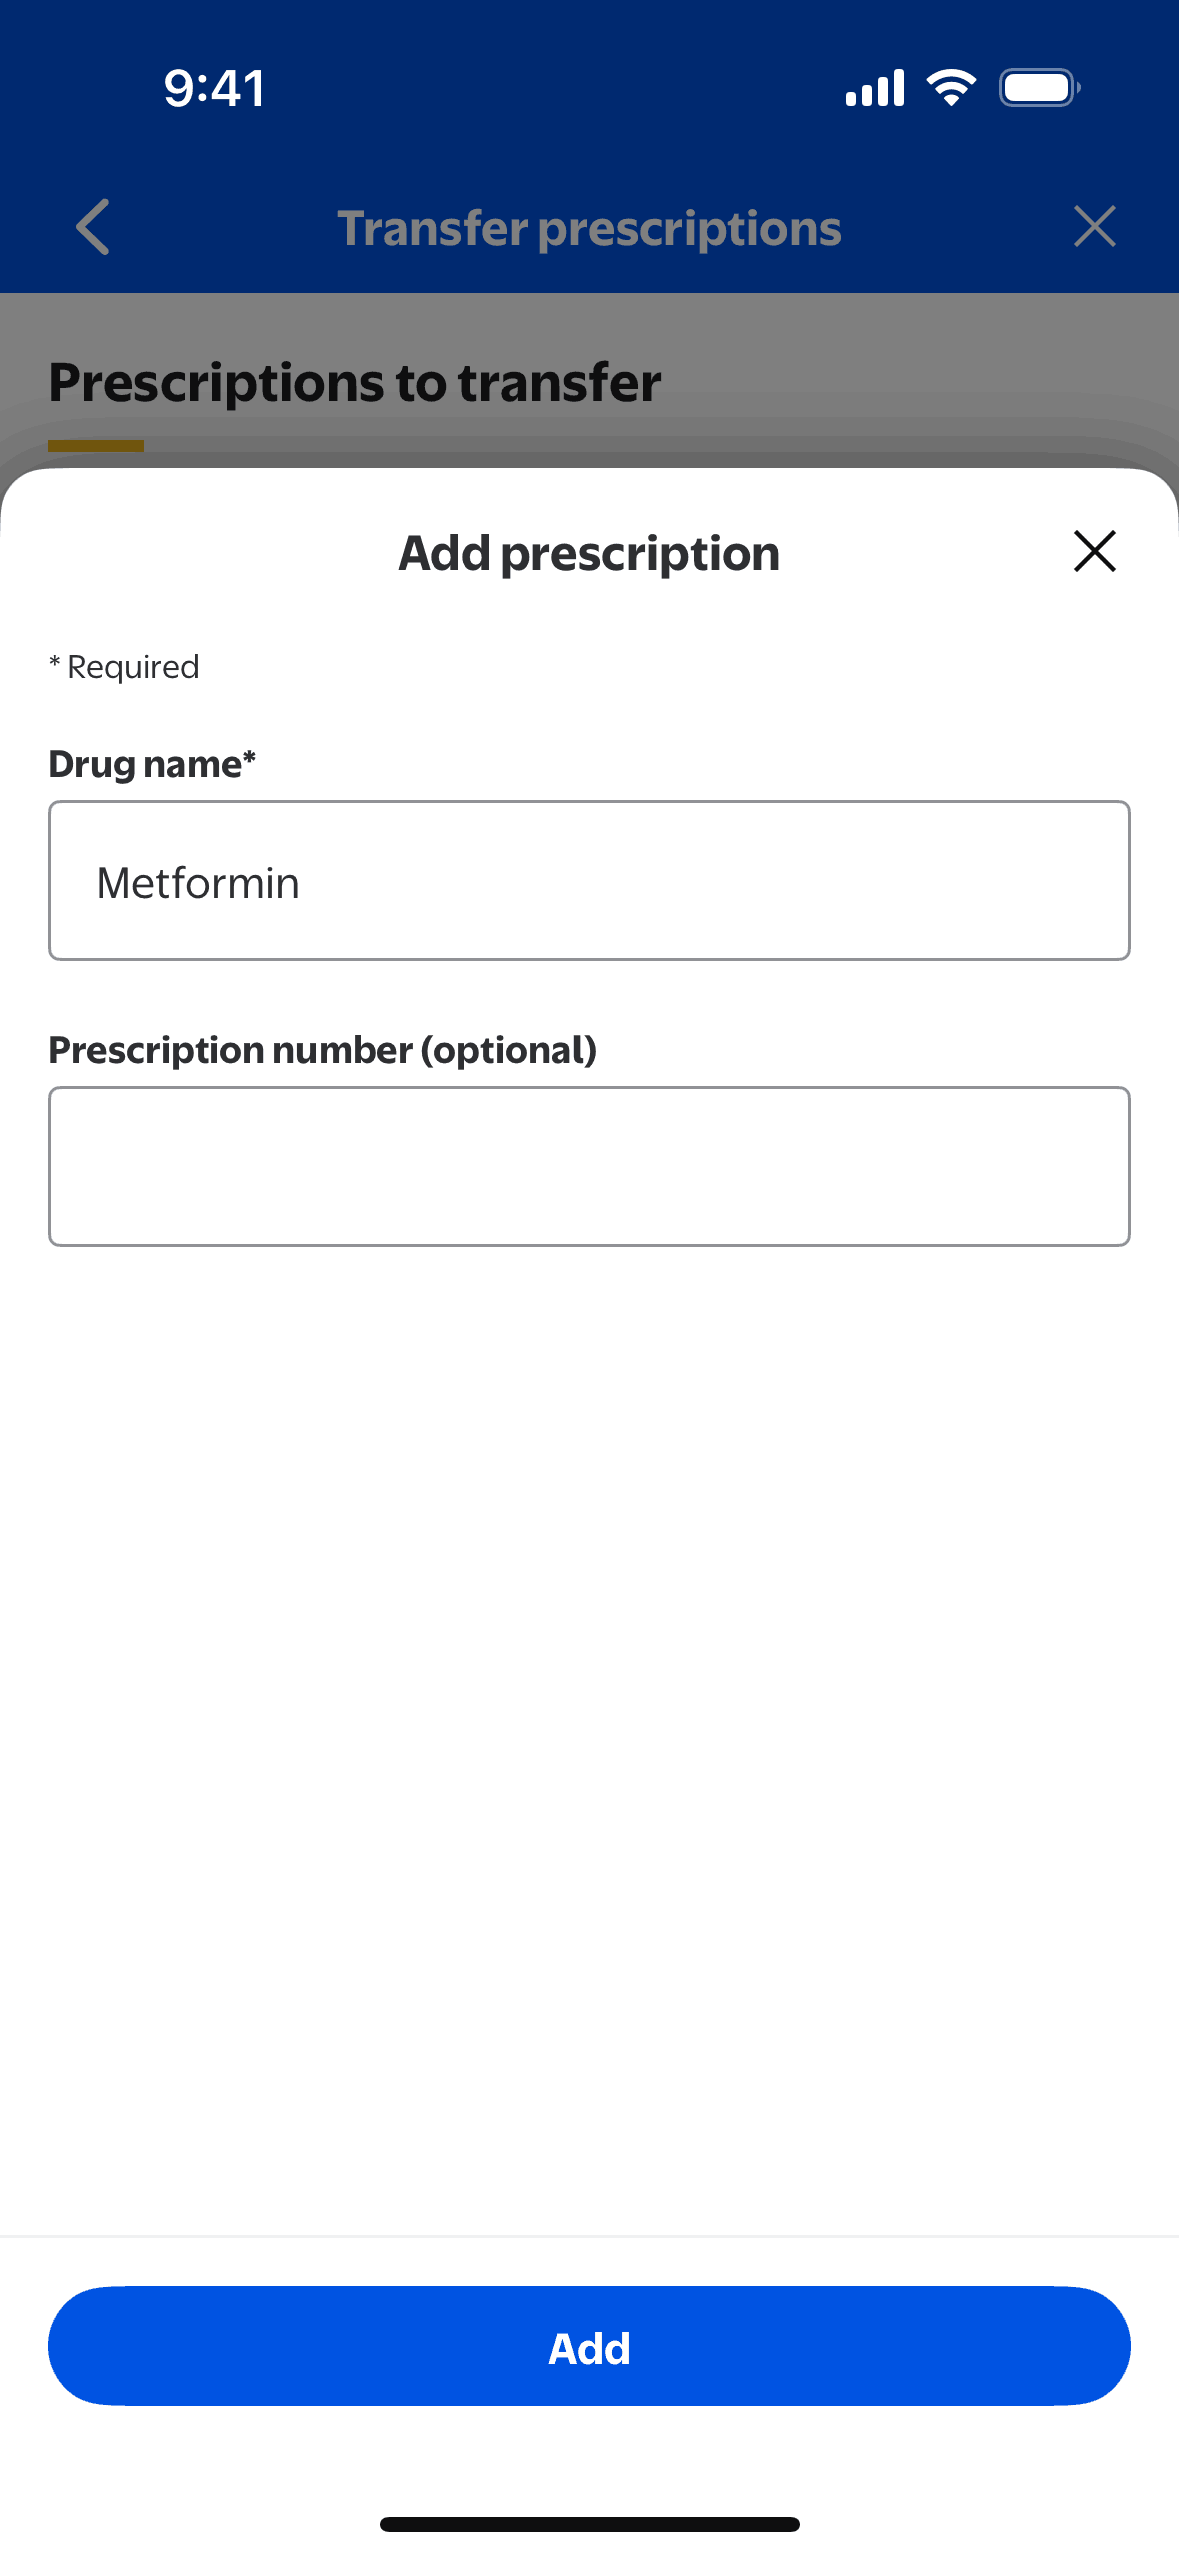
Task: Tap the yellow progress bar under the heading
Action: pyautogui.click(x=96, y=446)
